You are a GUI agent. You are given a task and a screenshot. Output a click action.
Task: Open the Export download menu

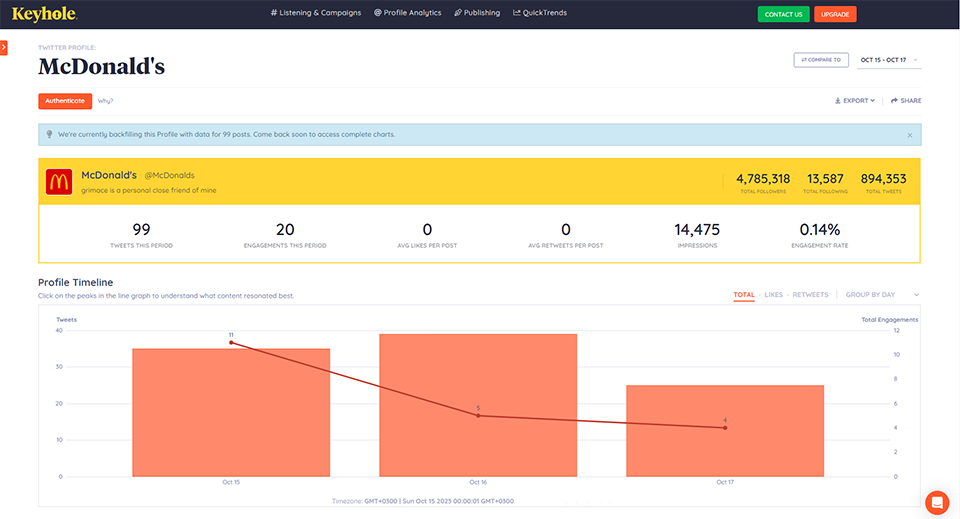(855, 100)
